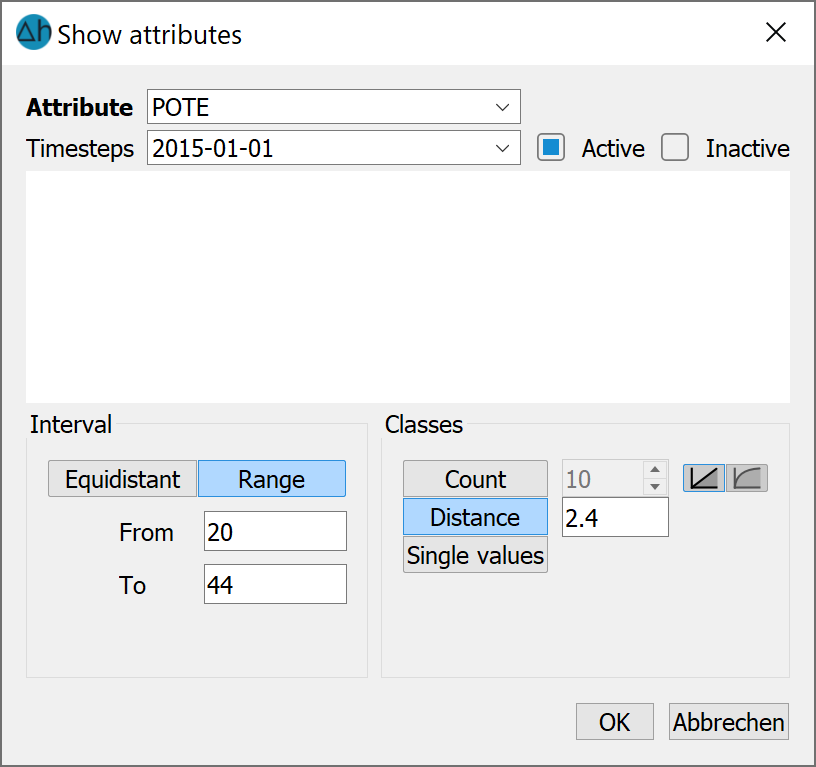Cancel with the Abbrechen button

[x=729, y=722]
